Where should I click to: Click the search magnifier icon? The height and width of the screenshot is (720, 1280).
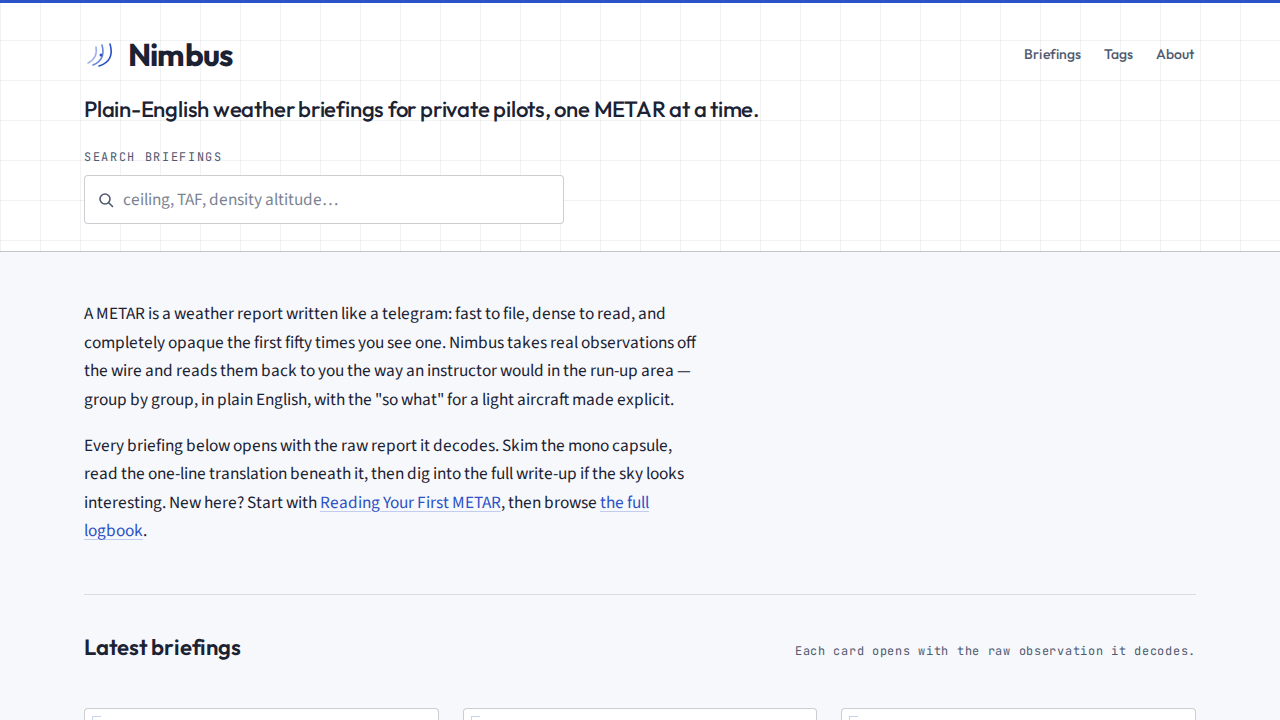tap(106, 200)
